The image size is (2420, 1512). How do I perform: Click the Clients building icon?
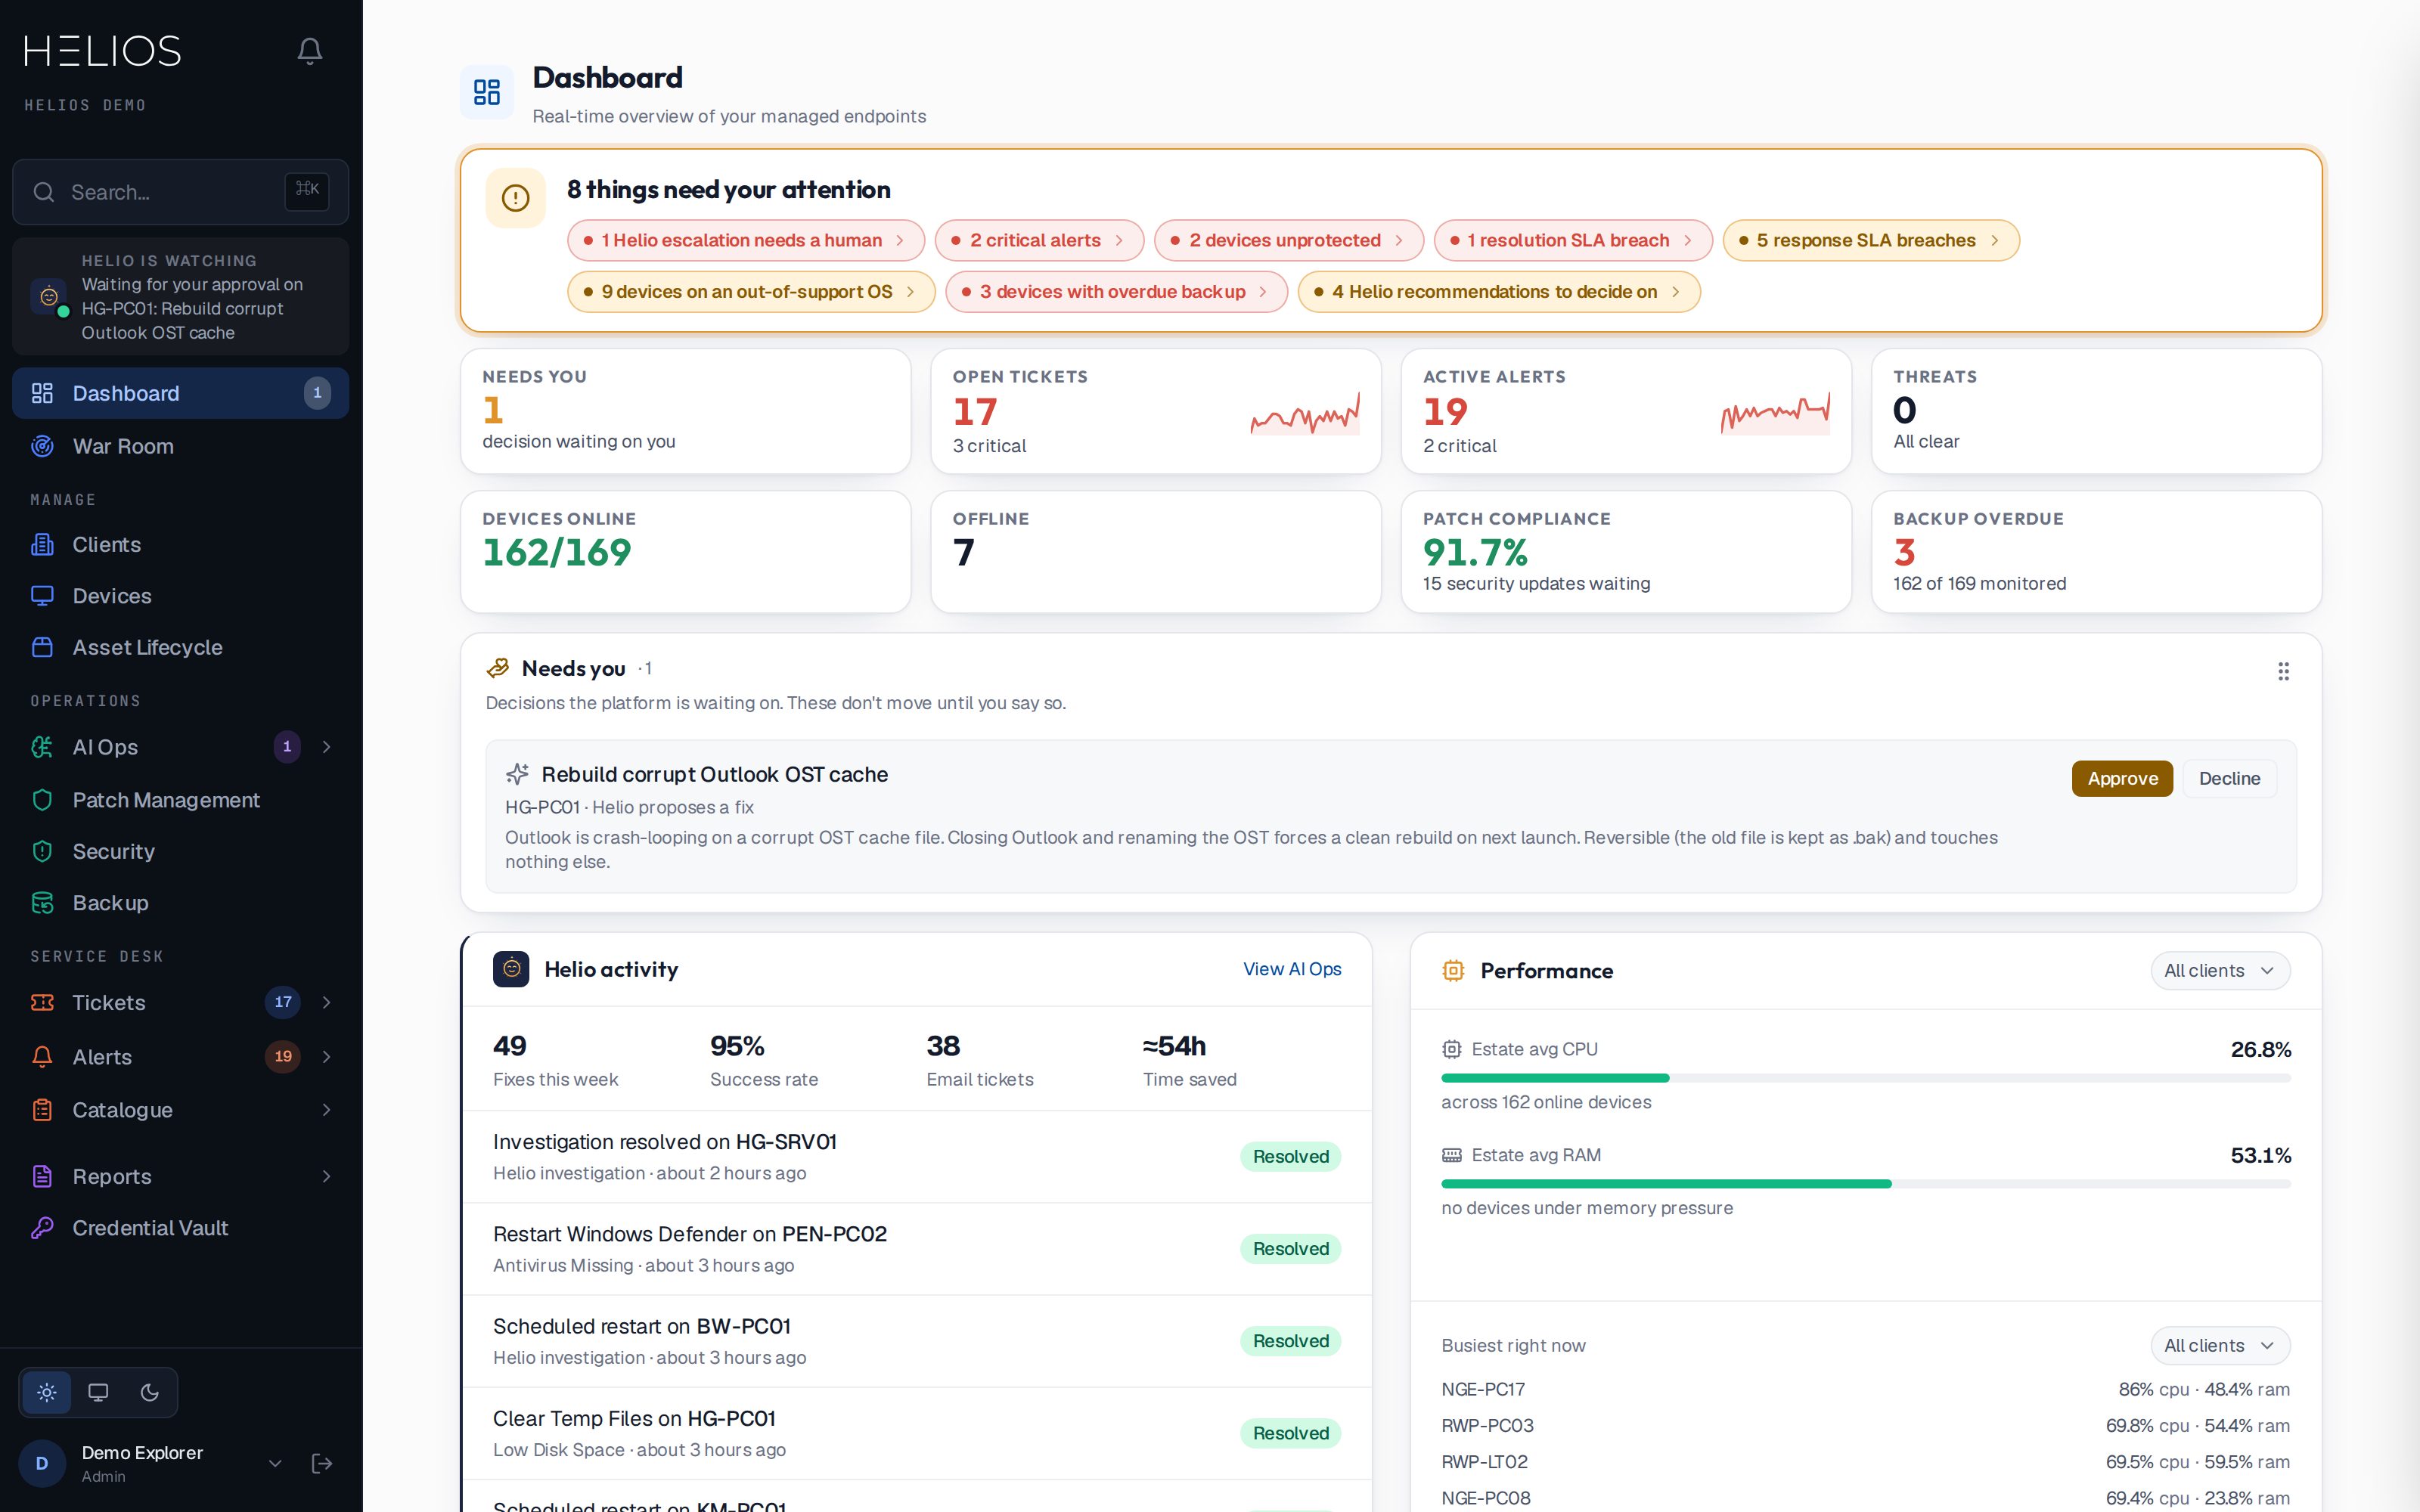[42, 544]
